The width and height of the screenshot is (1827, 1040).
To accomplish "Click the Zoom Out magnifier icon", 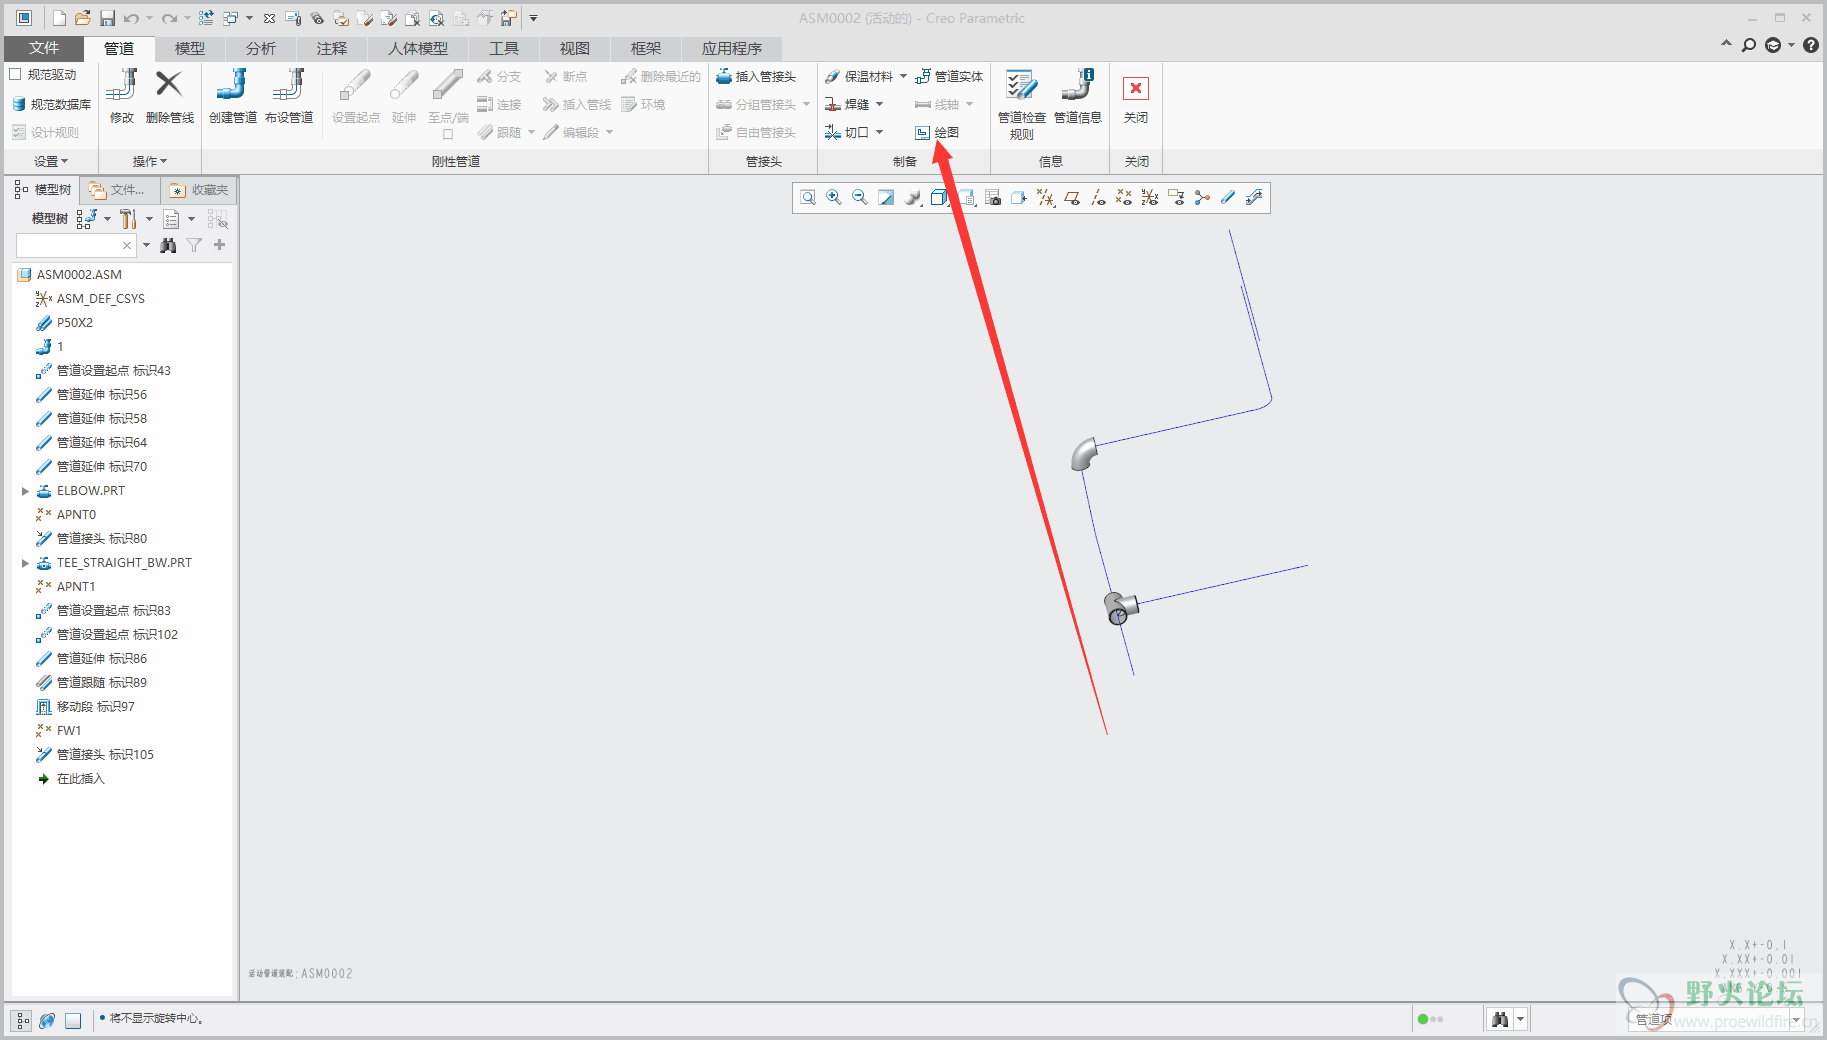I will coord(860,198).
